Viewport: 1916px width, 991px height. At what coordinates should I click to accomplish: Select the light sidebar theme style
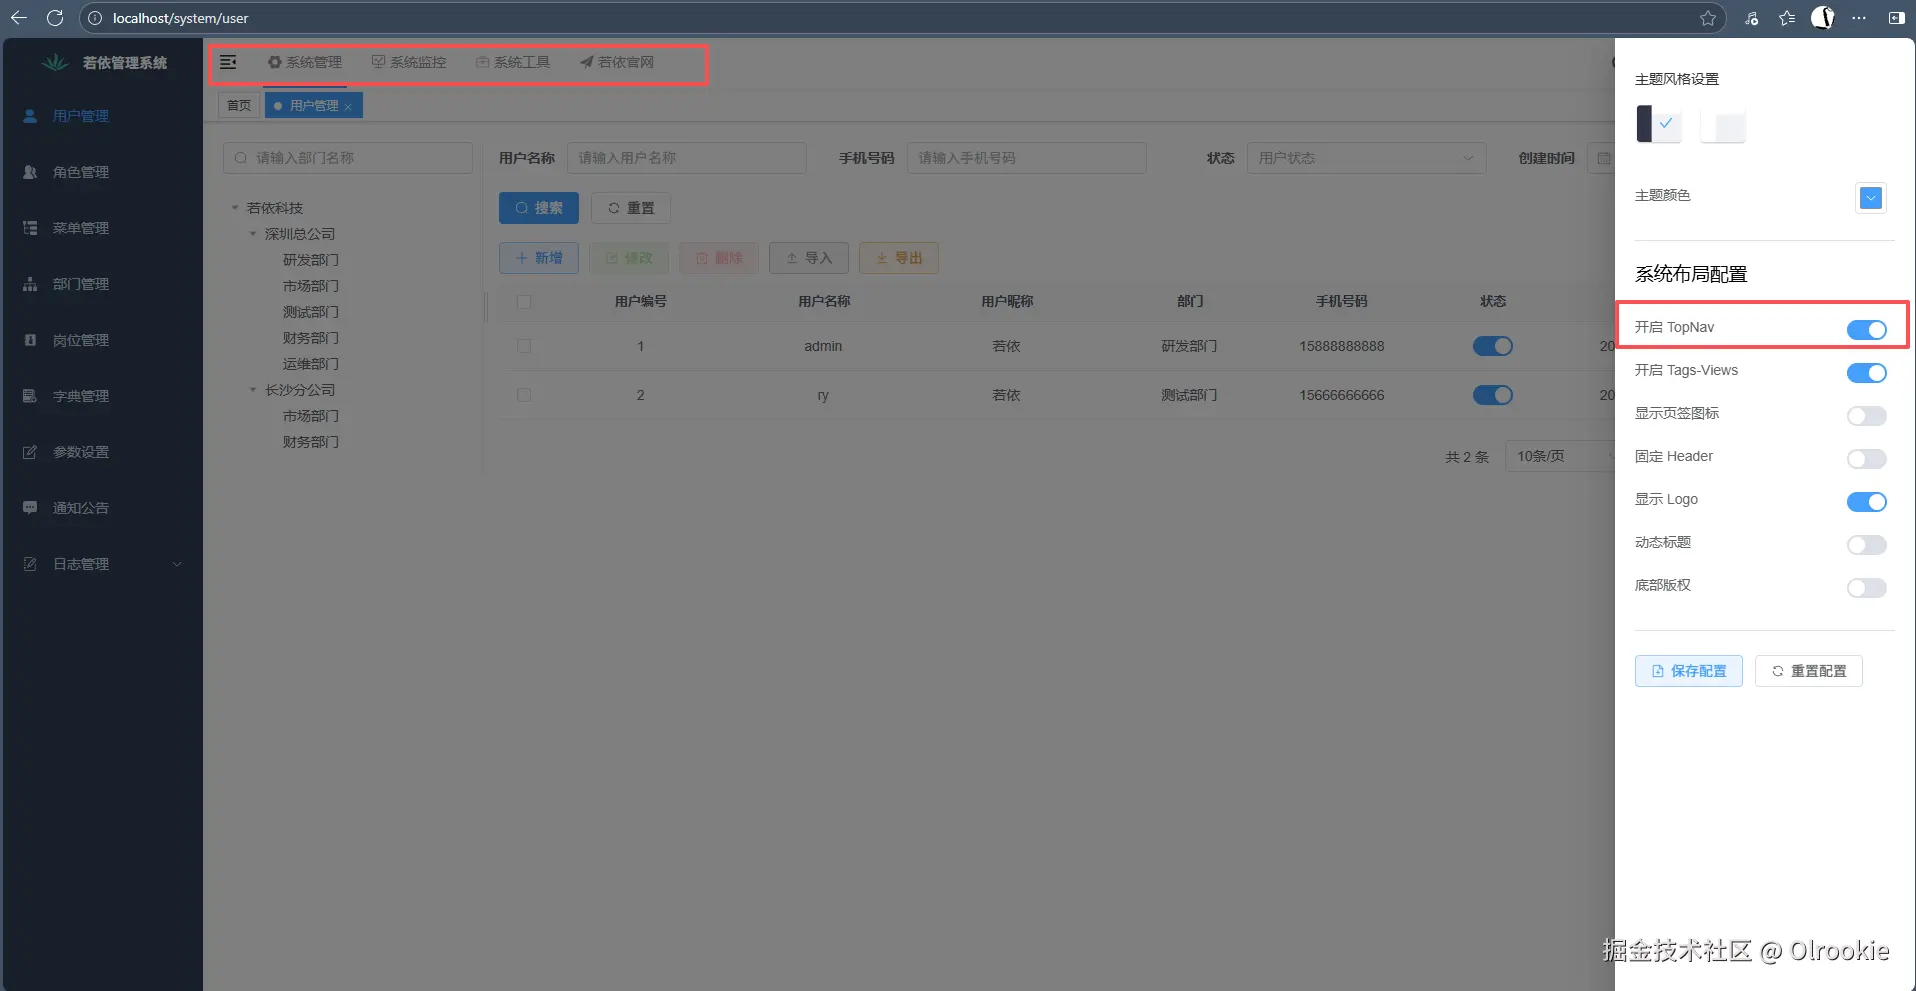click(x=1723, y=124)
